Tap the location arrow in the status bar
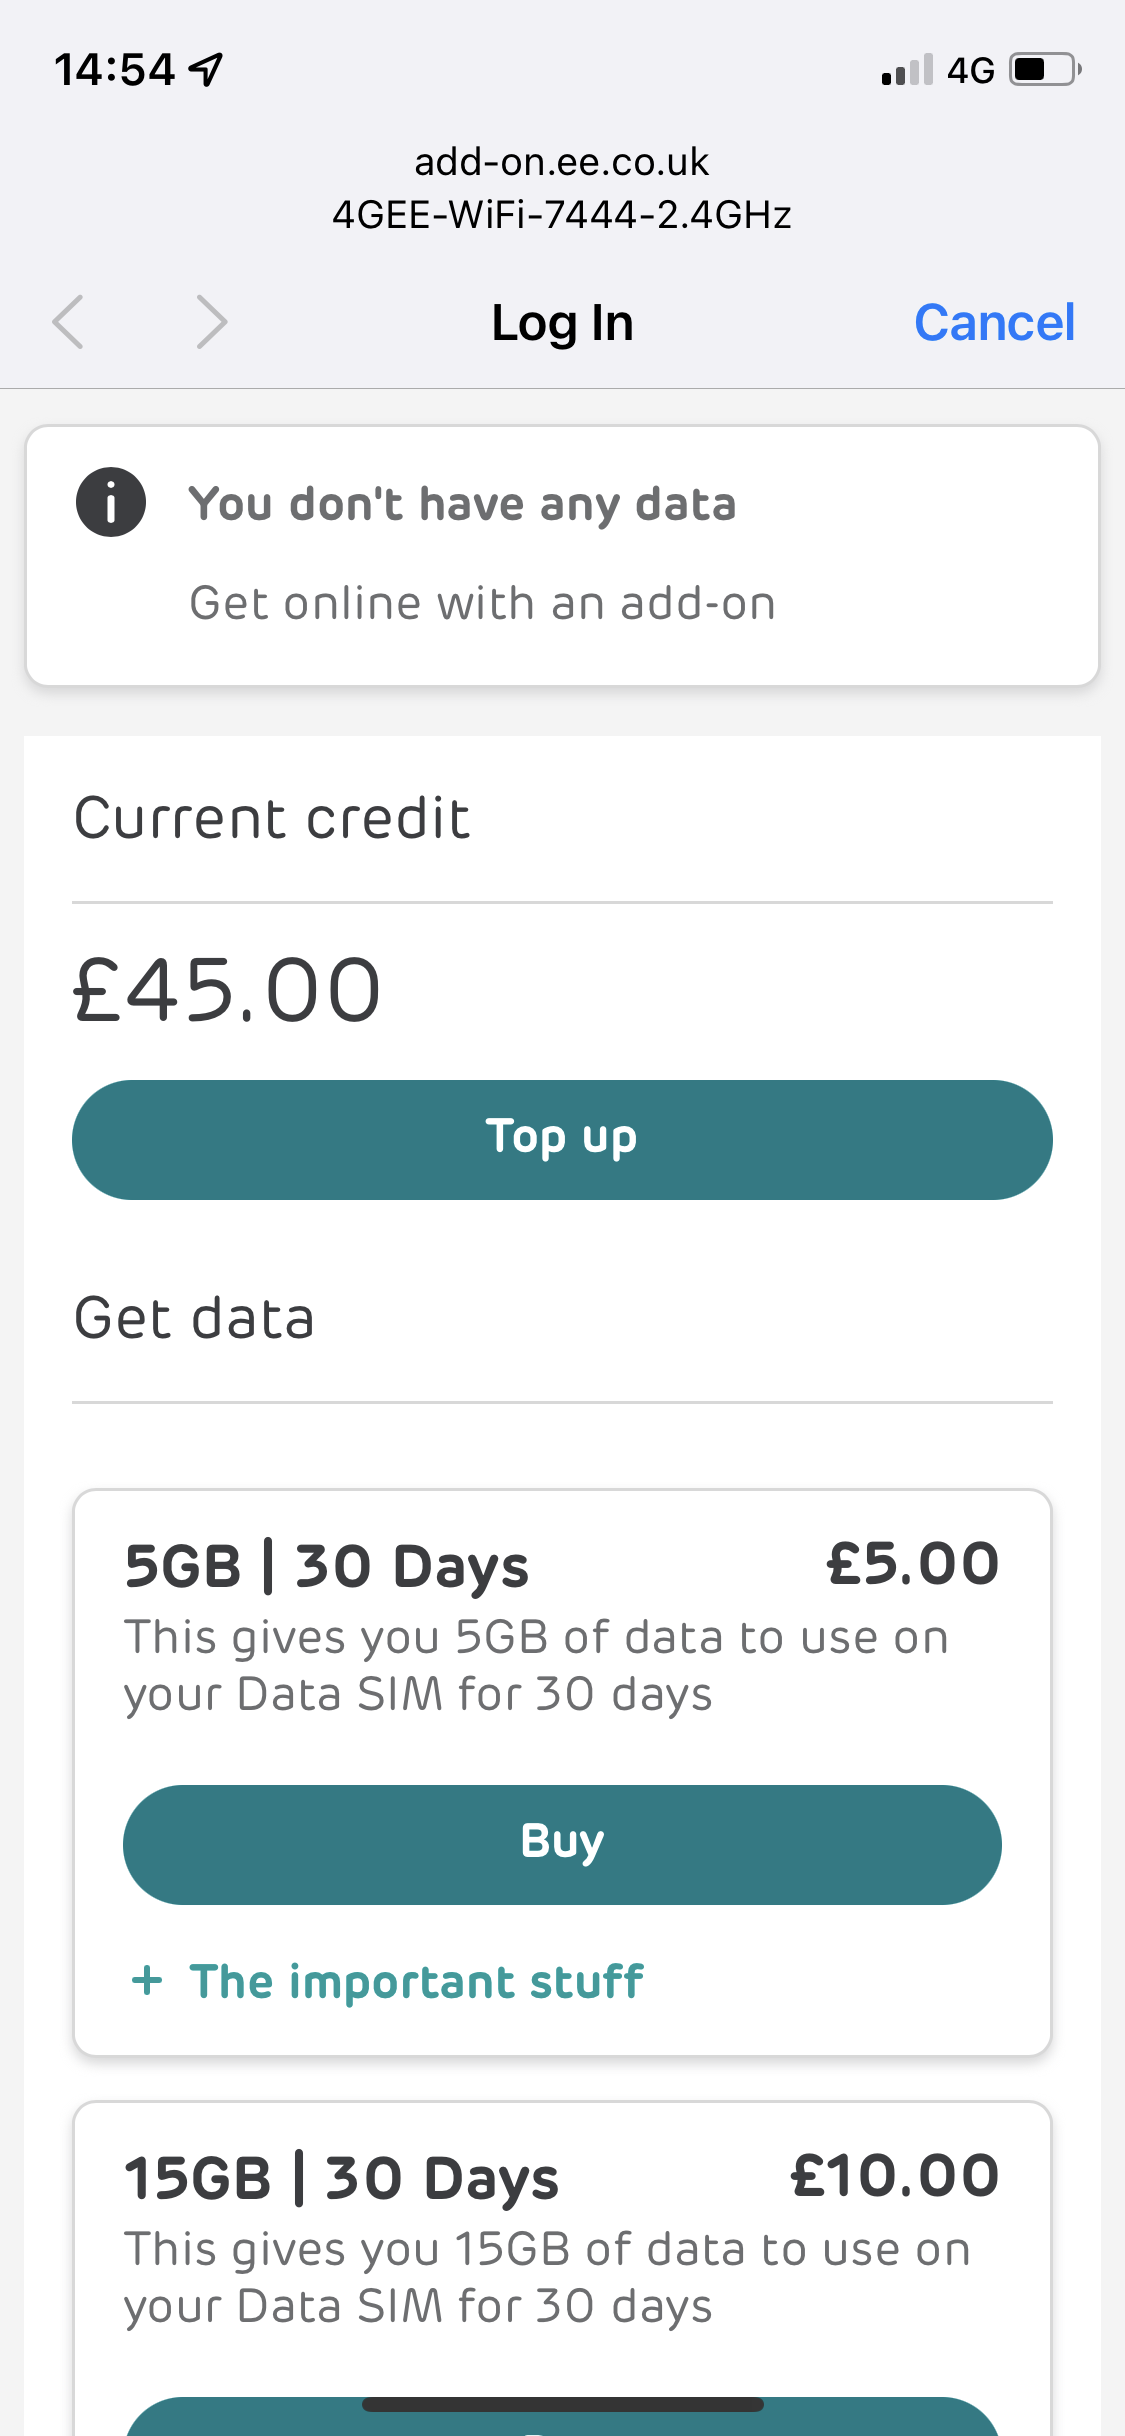This screenshot has height=2436, width=1125. (207, 69)
